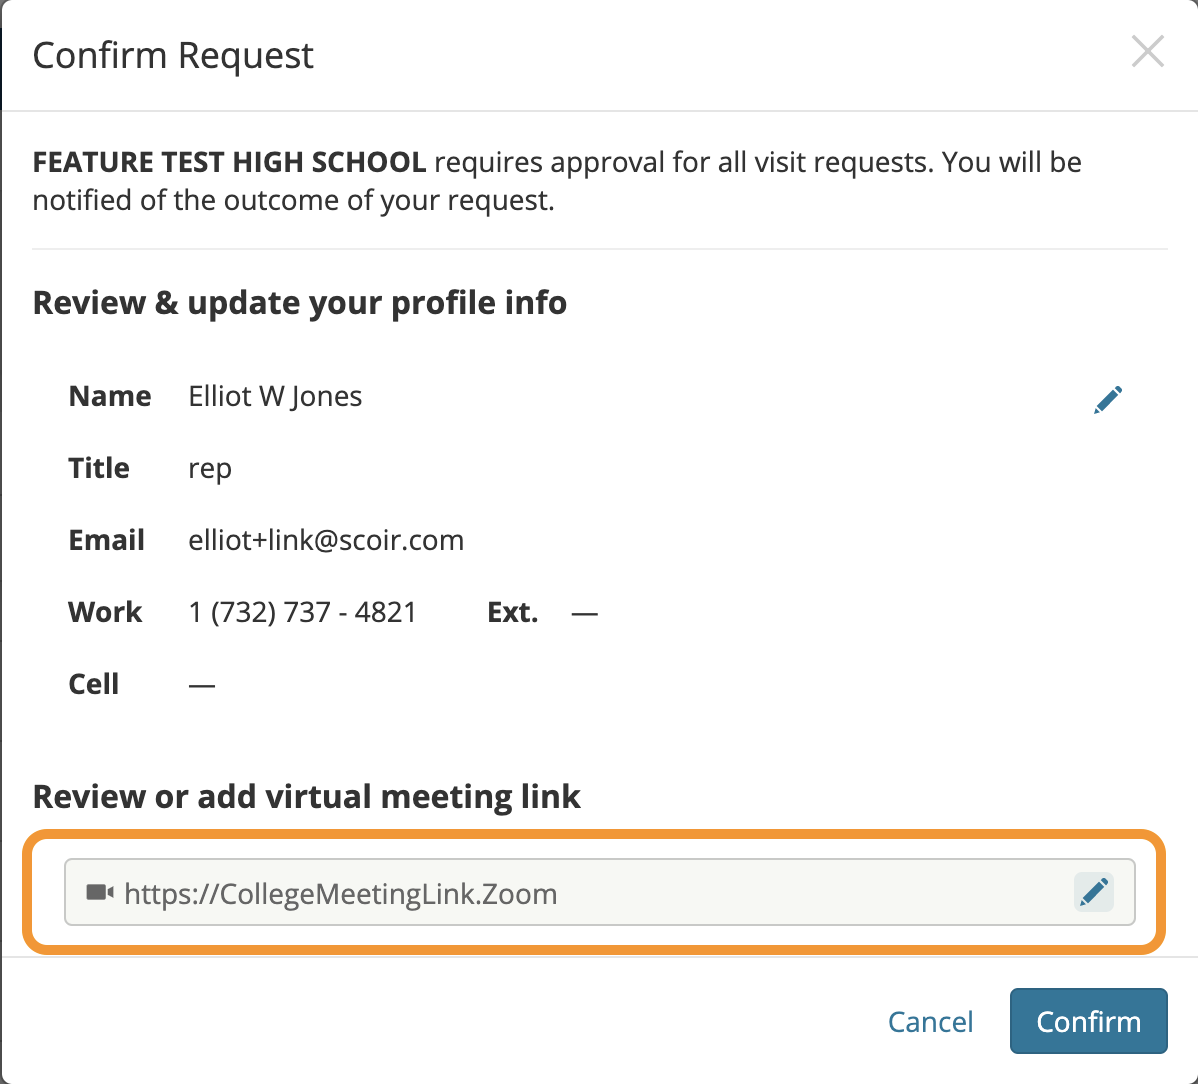Click the Work field label
1198x1084 pixels.
tap(105, 612)
